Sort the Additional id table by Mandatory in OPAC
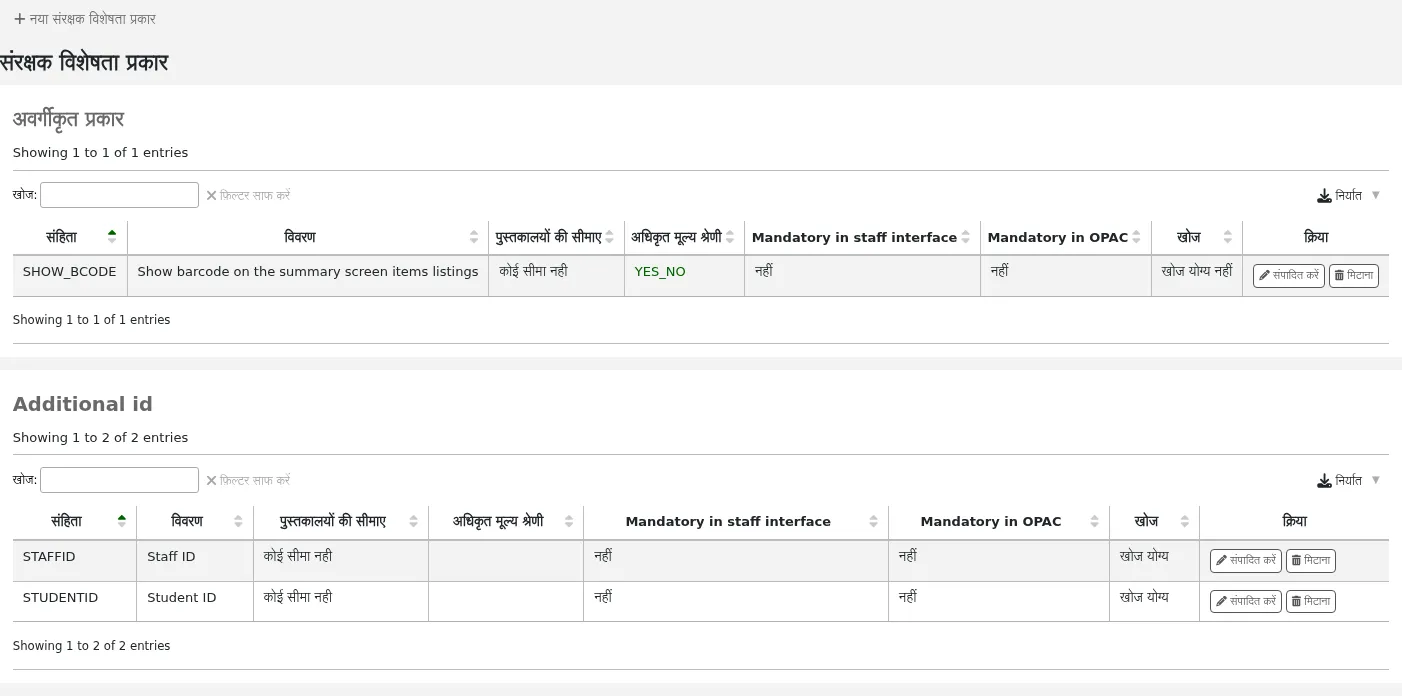Viewport: 1402px width, 696px height. pos(999,521)
